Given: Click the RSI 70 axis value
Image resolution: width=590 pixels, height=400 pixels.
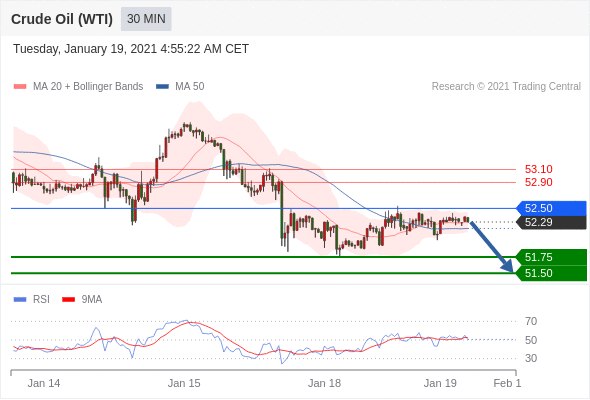Looking at the screenshot, I should pyautogui.click(x=531, y=321).
